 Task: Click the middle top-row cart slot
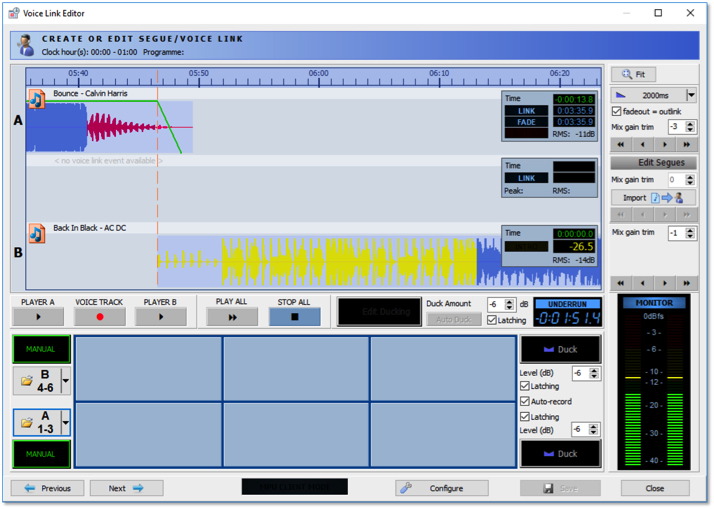(296, 369)
